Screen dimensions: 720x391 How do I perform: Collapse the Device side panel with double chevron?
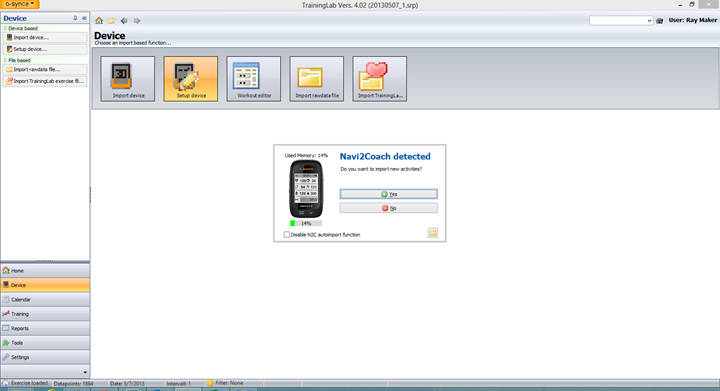[x=84, y=18]
